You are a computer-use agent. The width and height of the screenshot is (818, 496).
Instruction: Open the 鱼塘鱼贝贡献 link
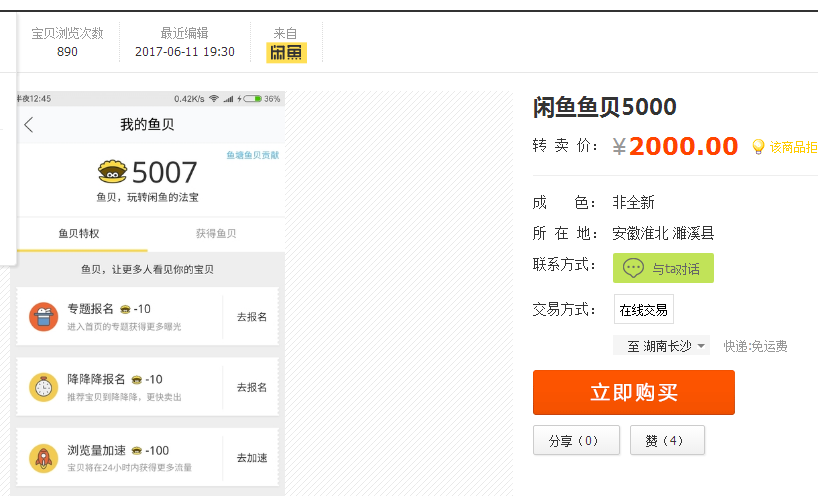pos(252,155)
